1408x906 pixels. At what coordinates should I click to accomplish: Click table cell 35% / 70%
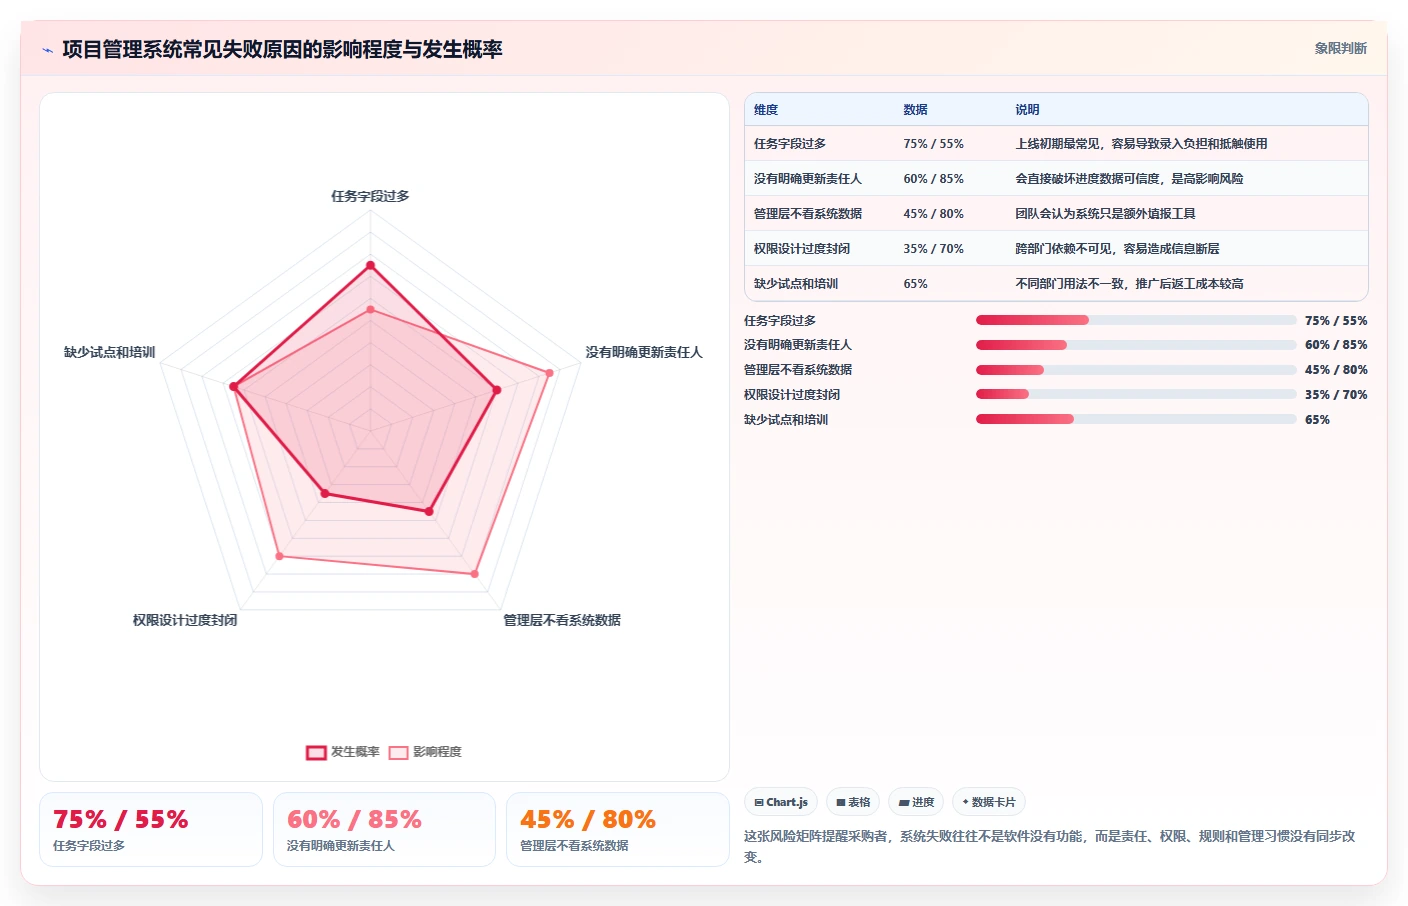click(x=933, y=249)
